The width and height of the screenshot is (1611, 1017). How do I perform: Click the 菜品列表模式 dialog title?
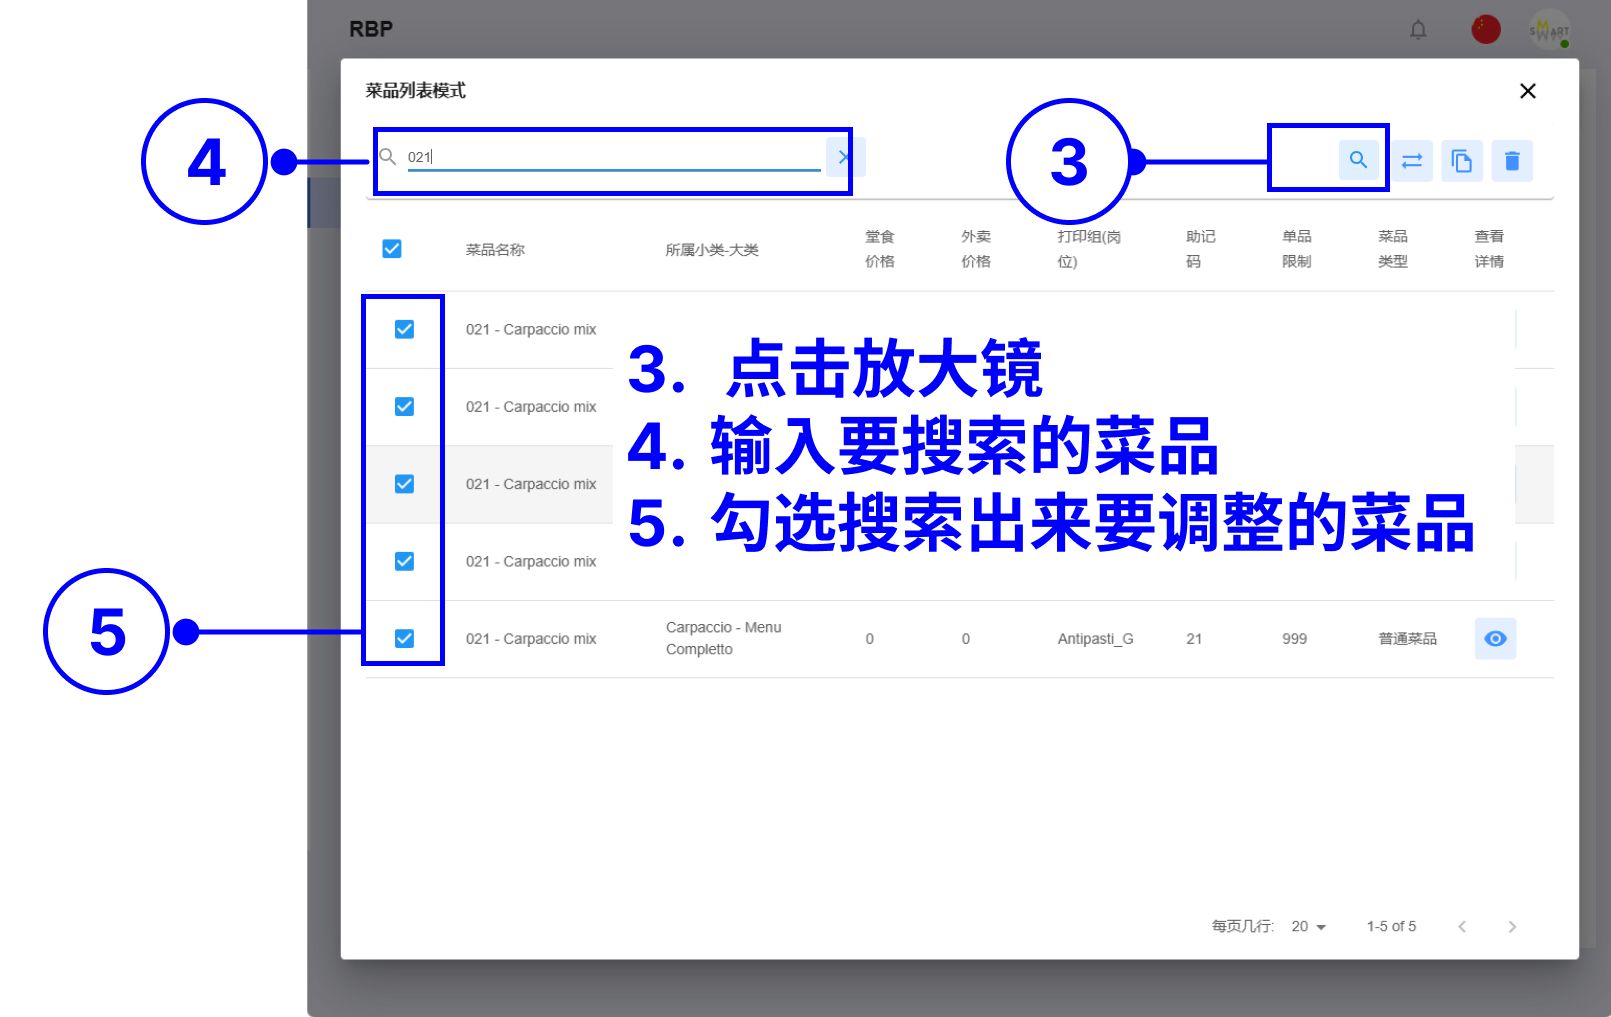coord(416,91)
